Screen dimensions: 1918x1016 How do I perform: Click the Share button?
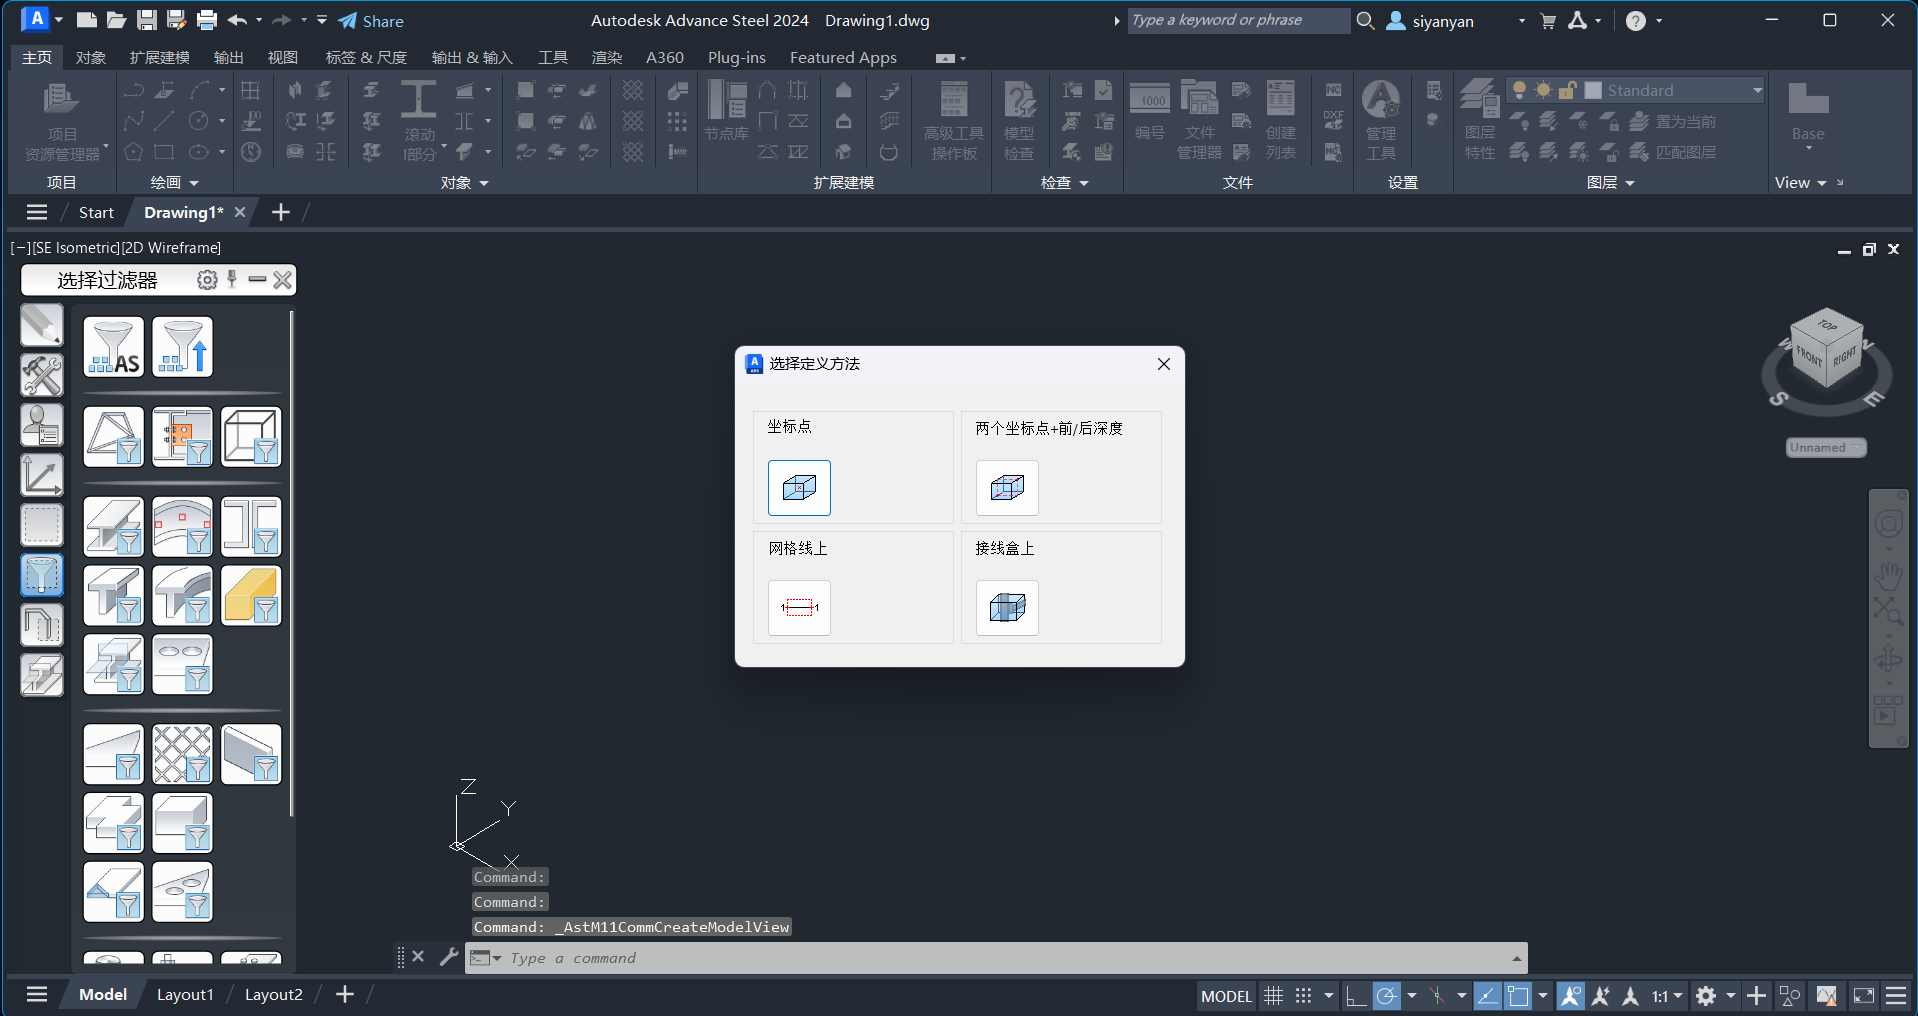coord(371,21)
